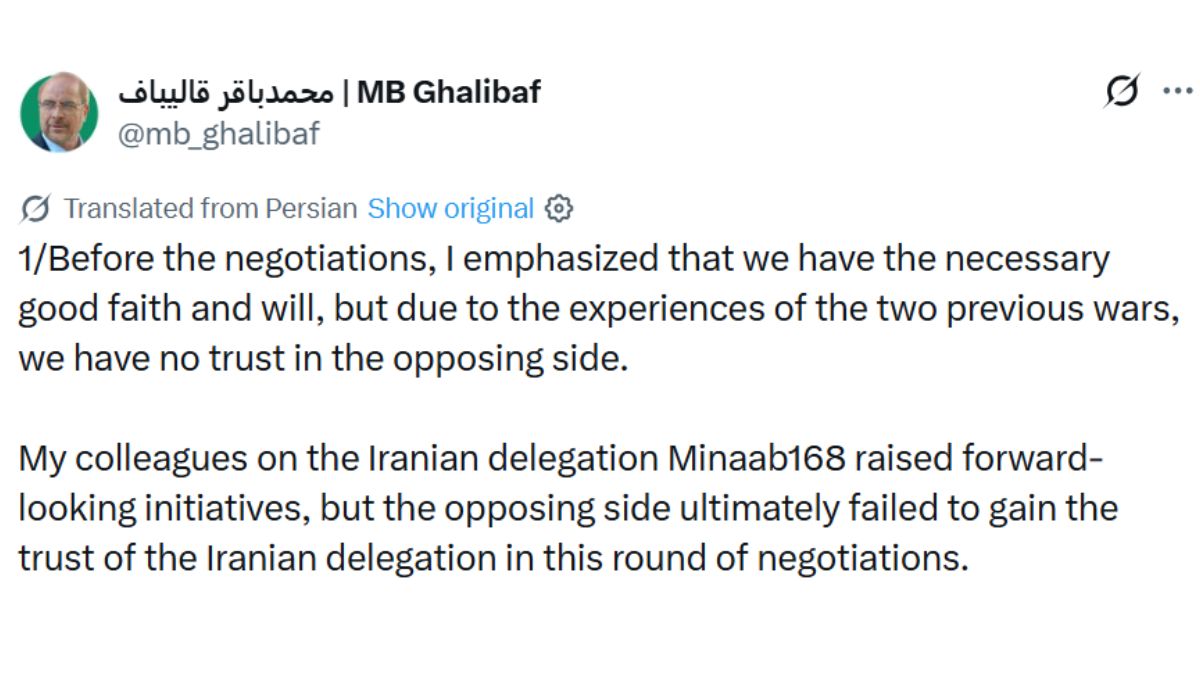Click the MB Ghalibaf display name
The height and width of the screenshot is (675, 1200).
click(x=449, y=93)
